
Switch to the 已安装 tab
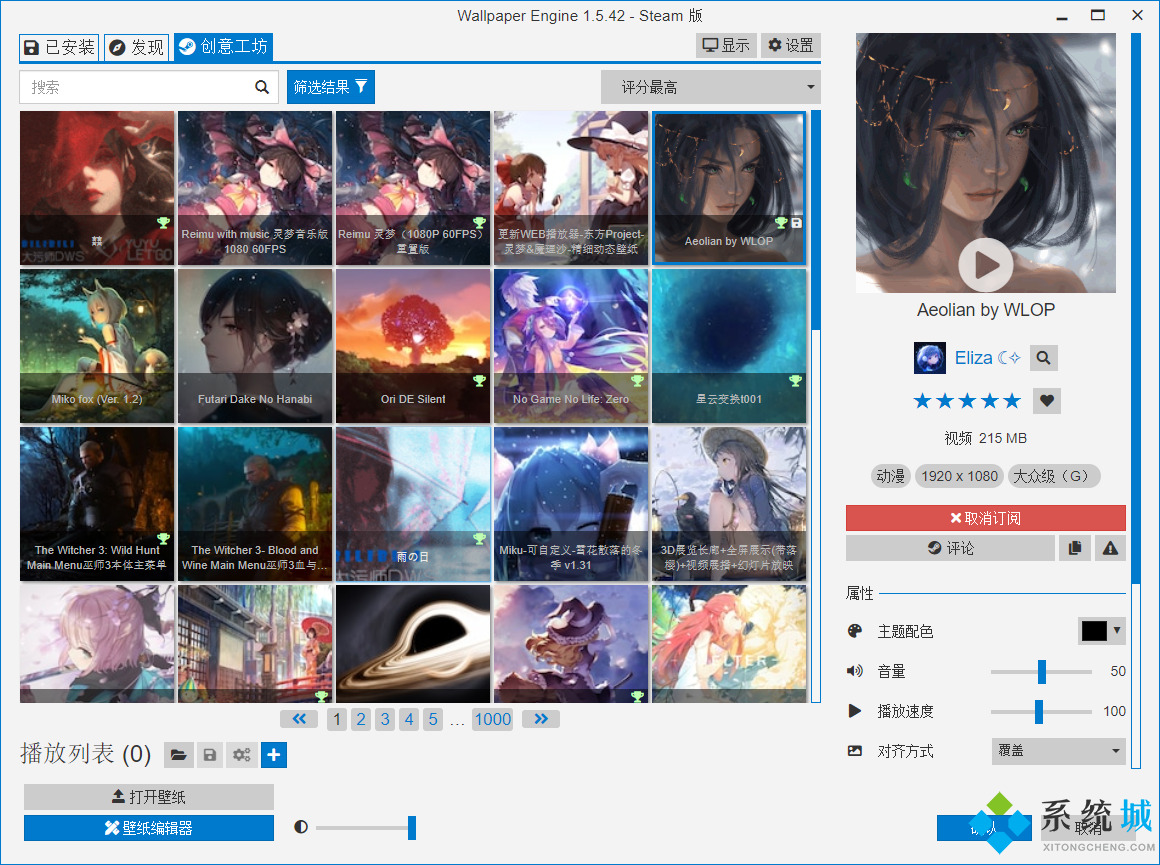(x=58, y=46)
